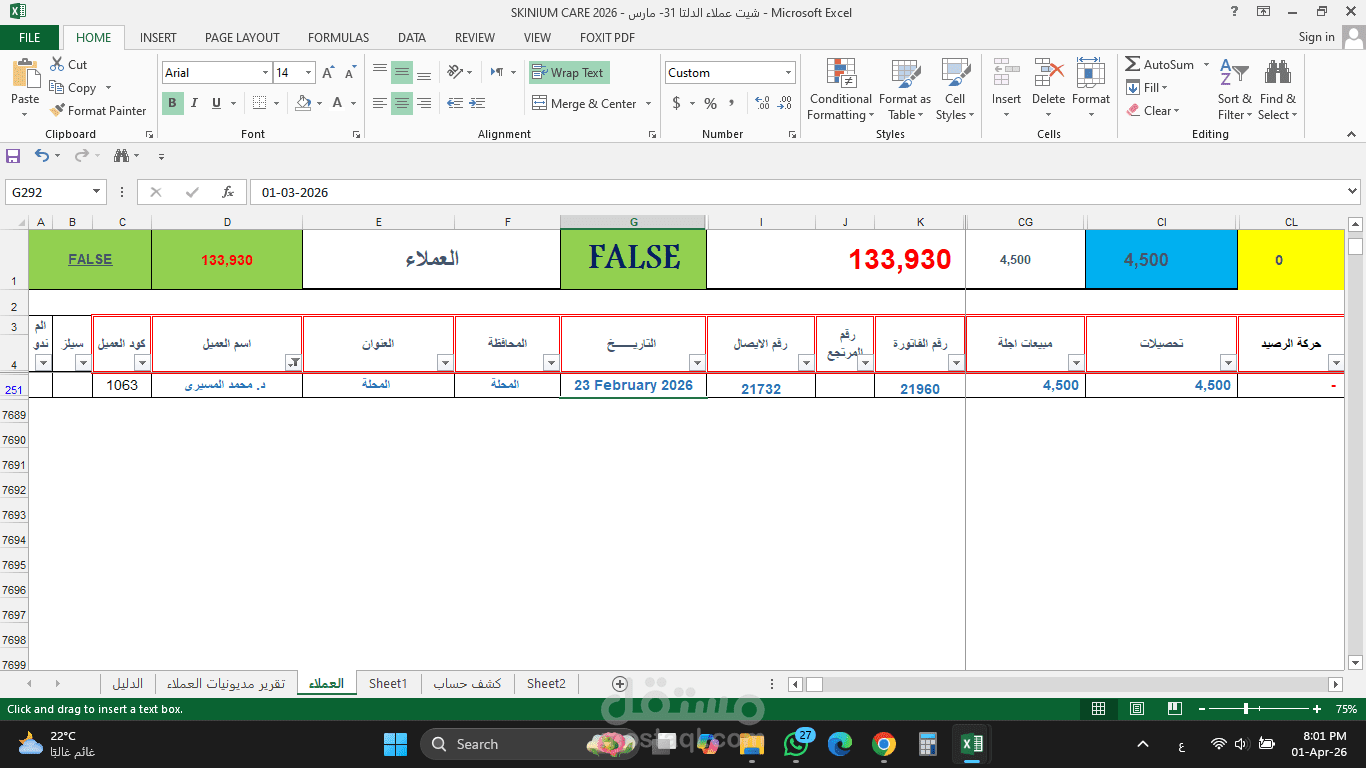Apply Font Color with the A button

point(338,103)
